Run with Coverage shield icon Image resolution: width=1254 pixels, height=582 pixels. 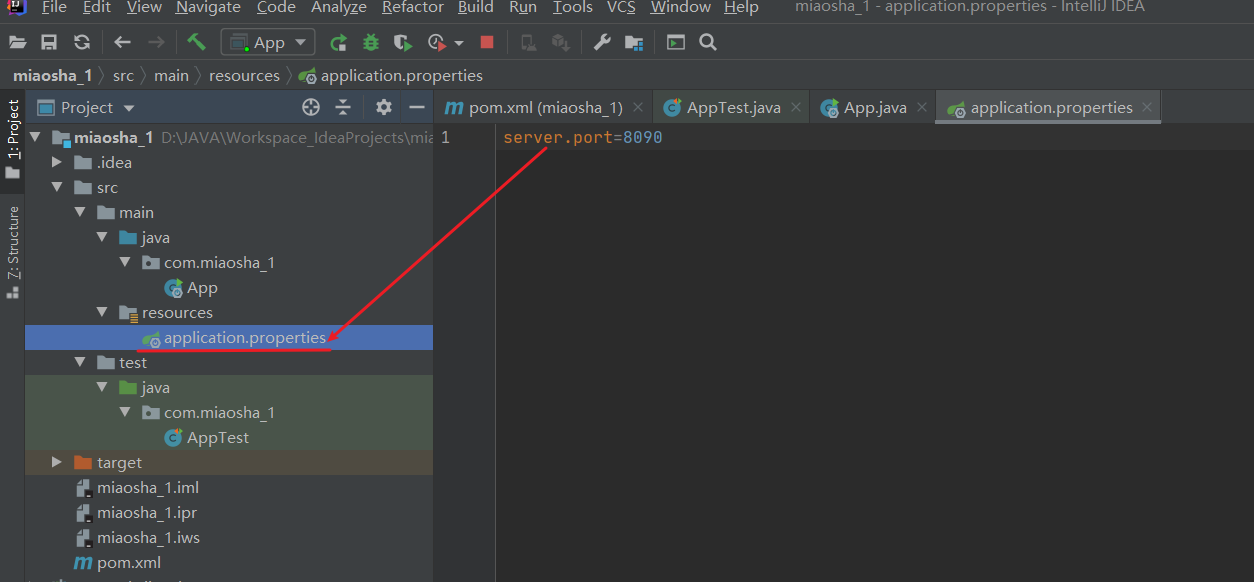click(403, 42)
